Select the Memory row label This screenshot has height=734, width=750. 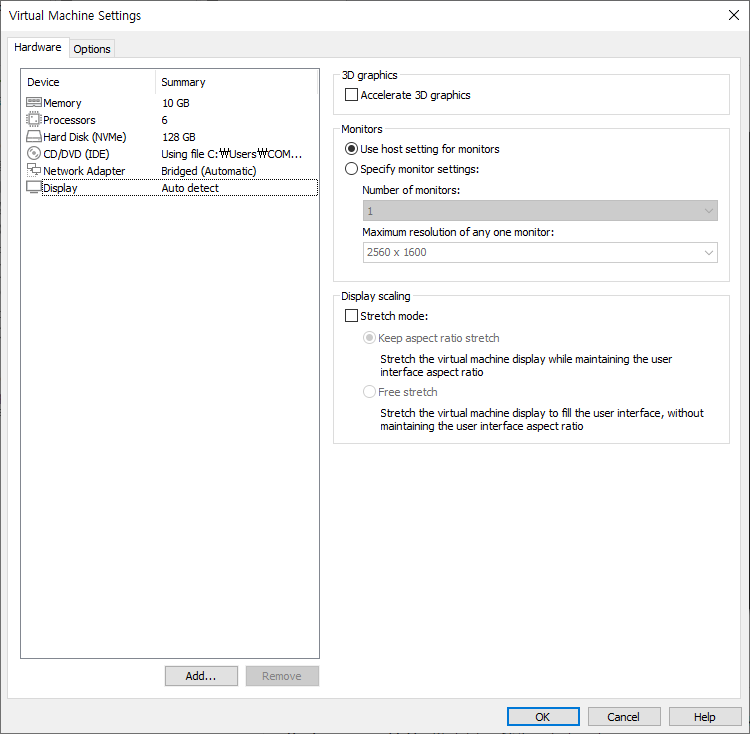(x=62, y=103)
